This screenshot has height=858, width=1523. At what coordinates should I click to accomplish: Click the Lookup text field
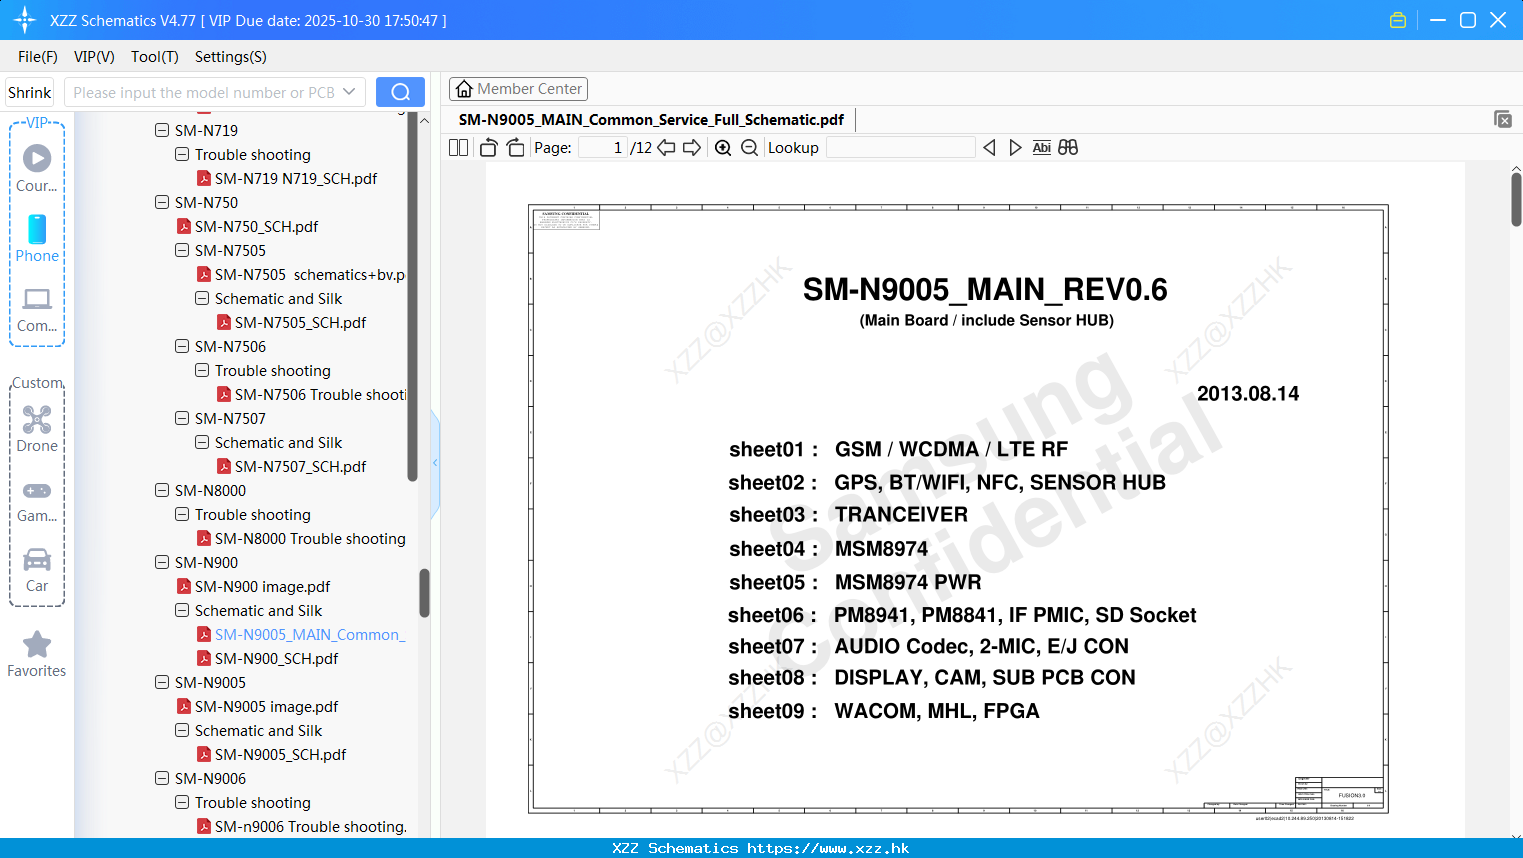(x=900, y=147)
